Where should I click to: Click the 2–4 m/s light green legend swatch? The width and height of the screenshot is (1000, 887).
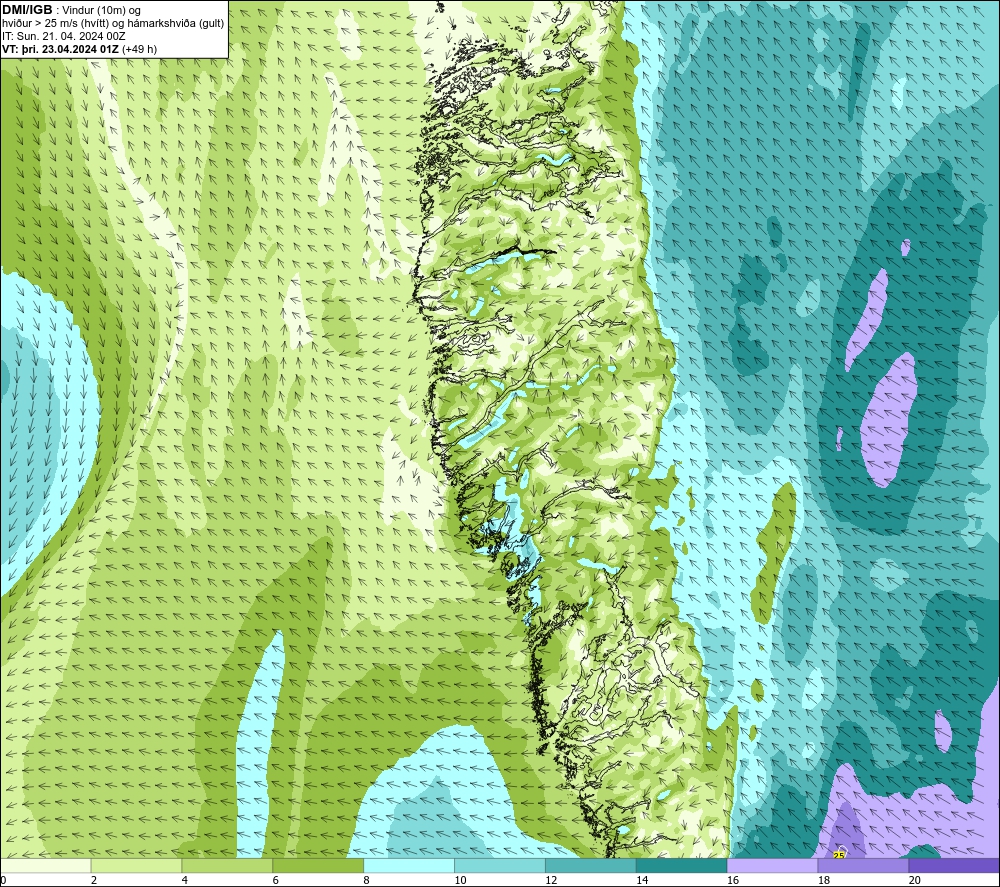pyautogui.click(x=136, y=865)
